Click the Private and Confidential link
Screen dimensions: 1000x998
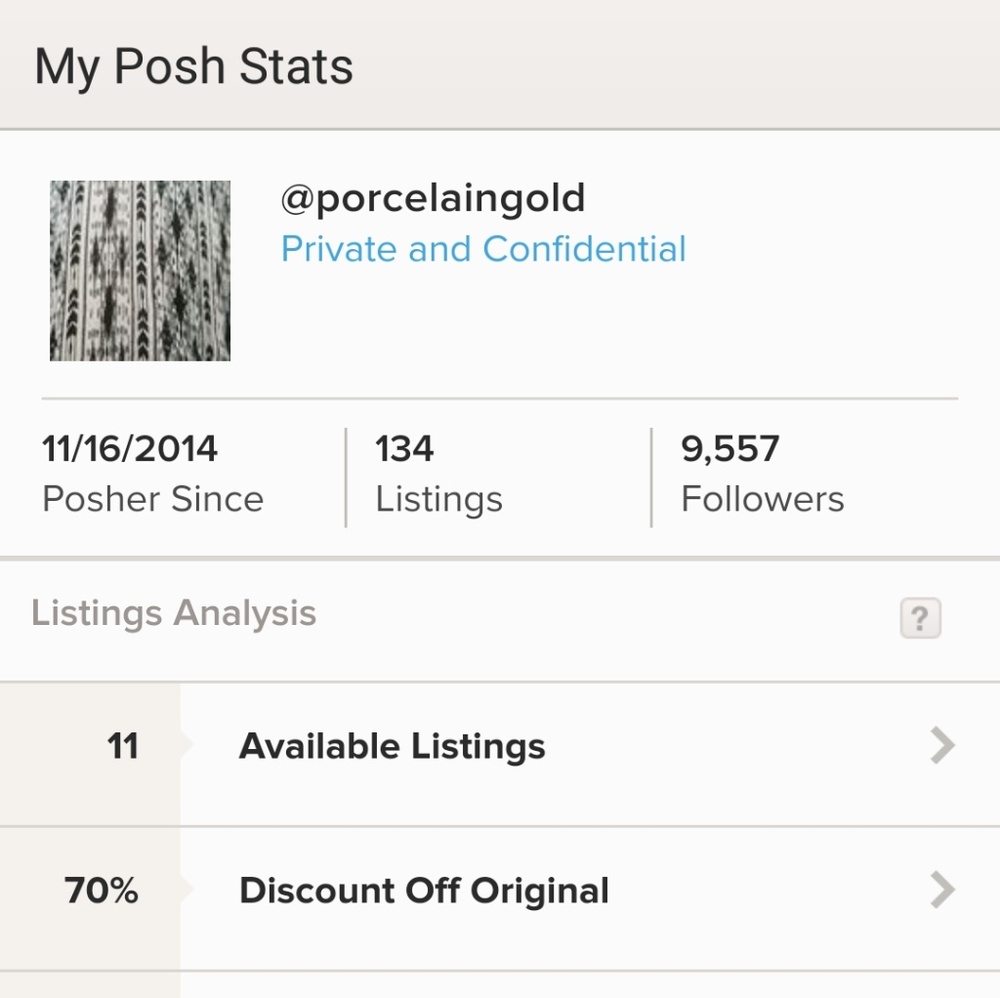(x=484, y=249)
